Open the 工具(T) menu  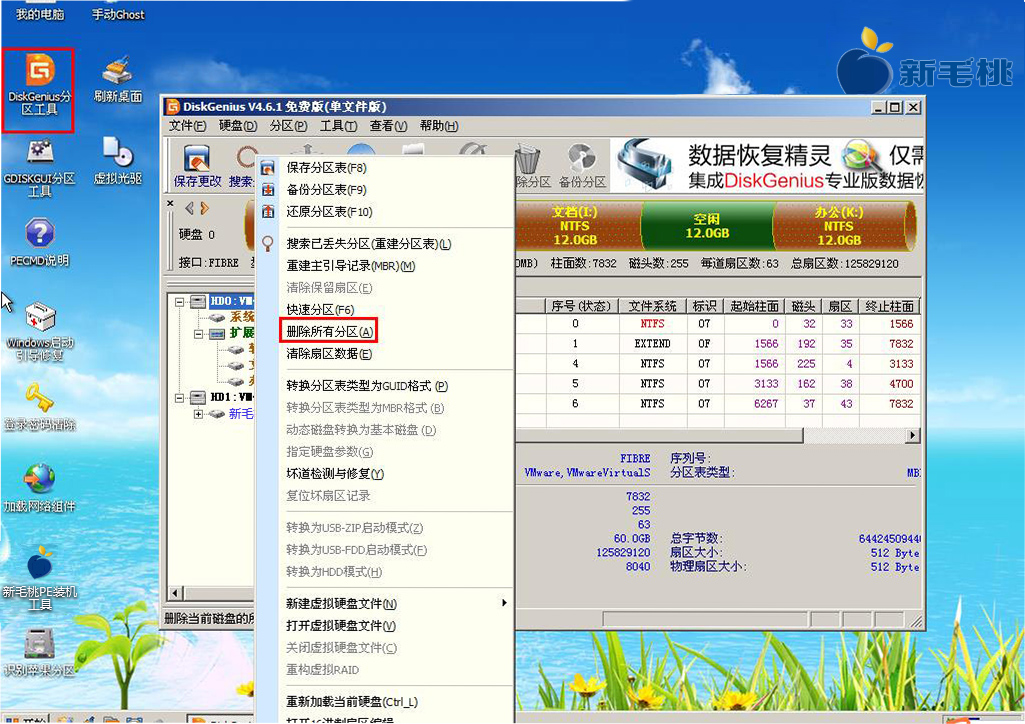coord(339,125)
